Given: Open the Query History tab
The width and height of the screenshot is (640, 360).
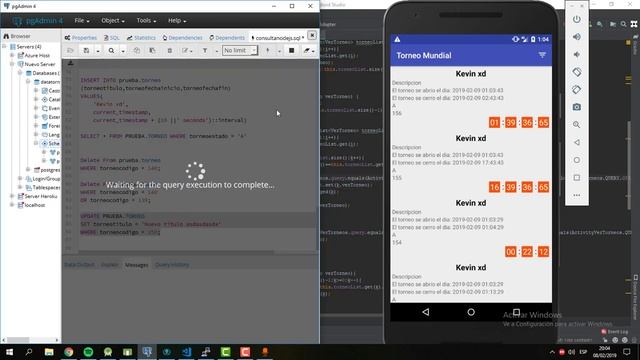Looking at the screenshot, I should [x=172, y=265].
